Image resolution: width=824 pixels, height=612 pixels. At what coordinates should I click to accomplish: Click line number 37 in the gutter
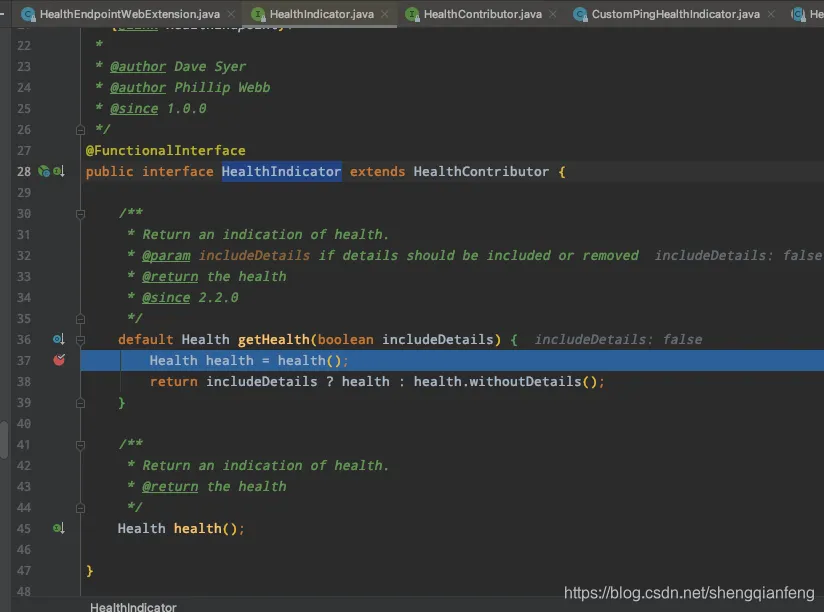tap(24, 360)
